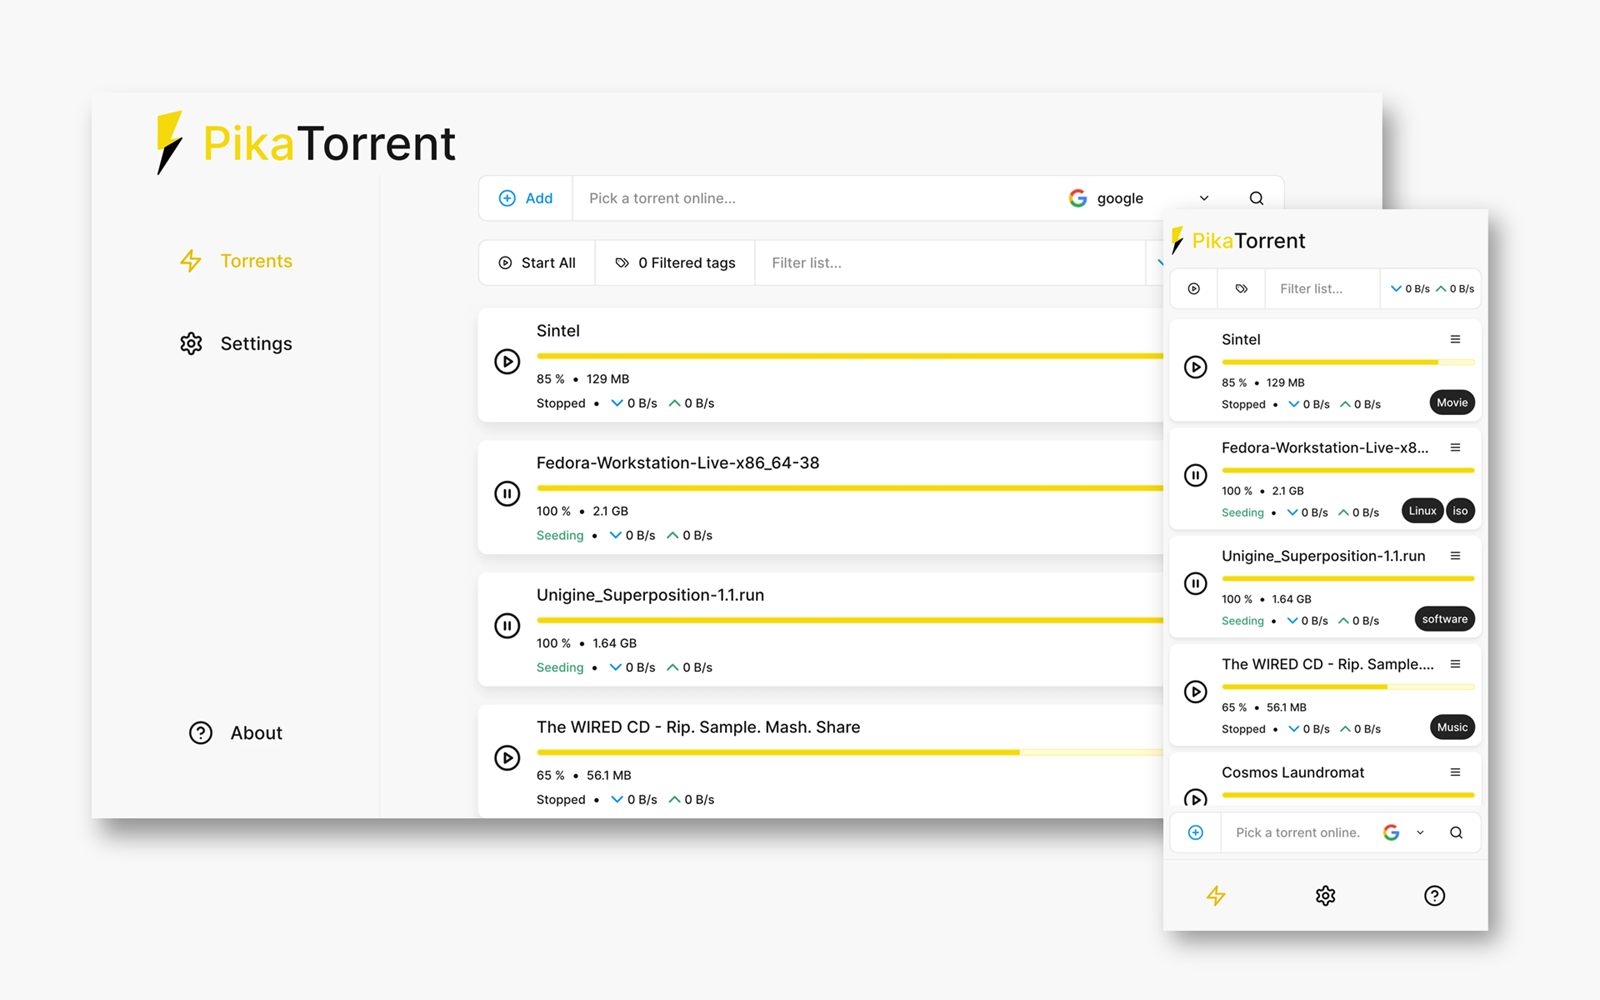Screen dimensions: 1600x1000
Task: Open the Torrents lightning tab in mobile bottom bar
Action: click(1216, 896)
